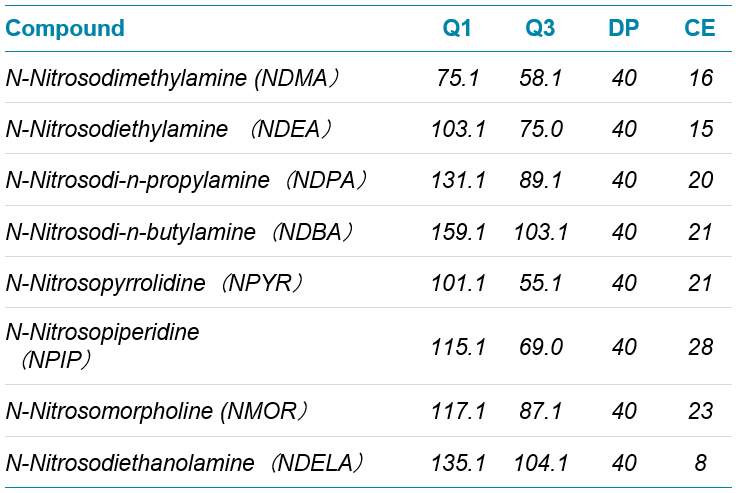738x493 pixels.
Task: Click the Compound column header
Action: (x=65, y=28)
